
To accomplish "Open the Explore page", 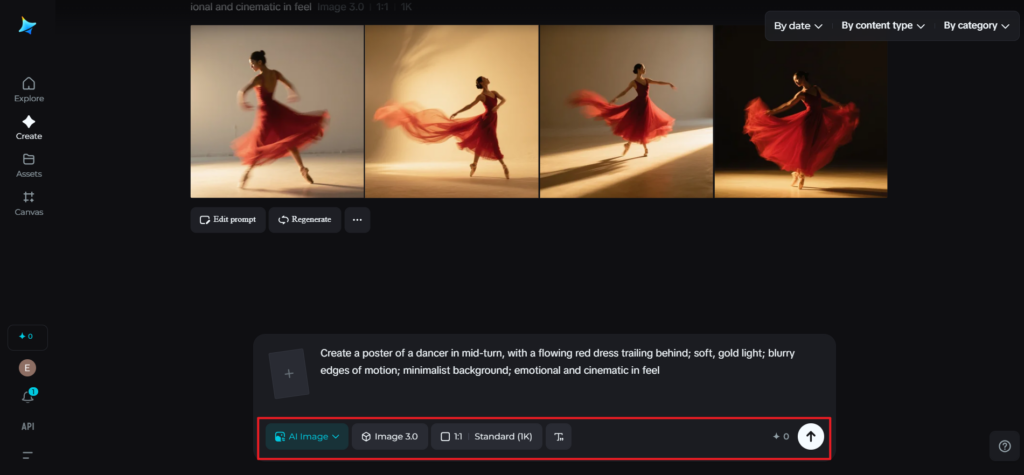I will point(29,89).
